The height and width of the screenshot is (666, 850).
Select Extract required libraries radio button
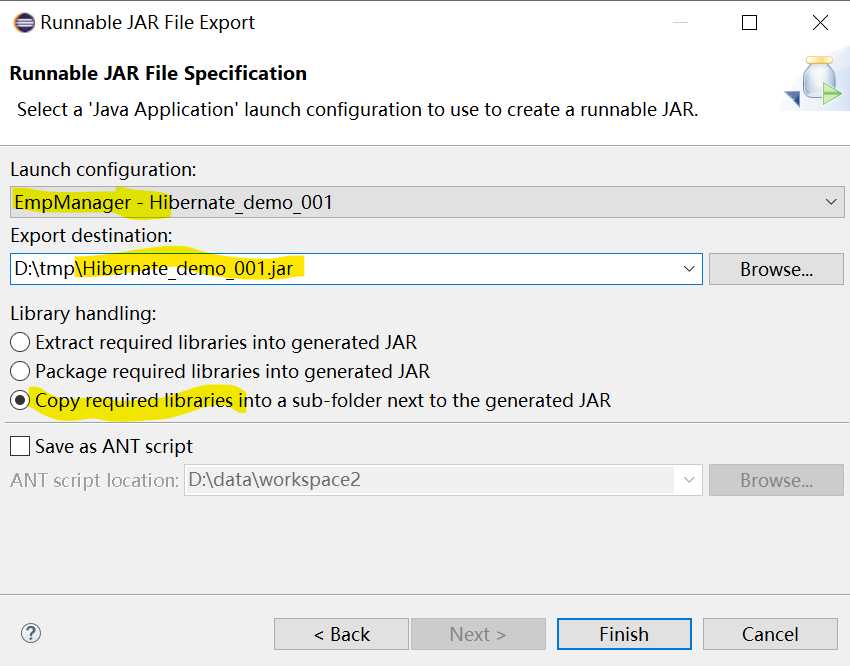[x=20, y=342]
